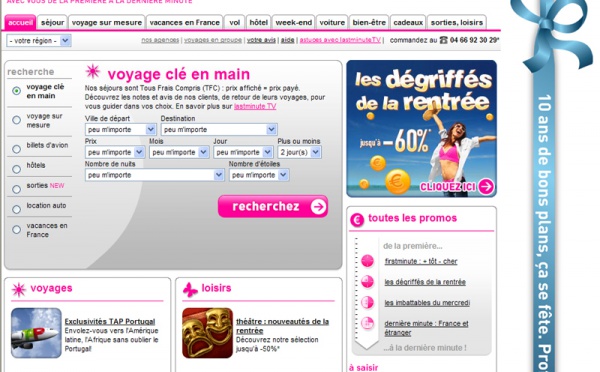Choose the location auto radio button
Screen dimensions: 600x372
tap(16, 209)
